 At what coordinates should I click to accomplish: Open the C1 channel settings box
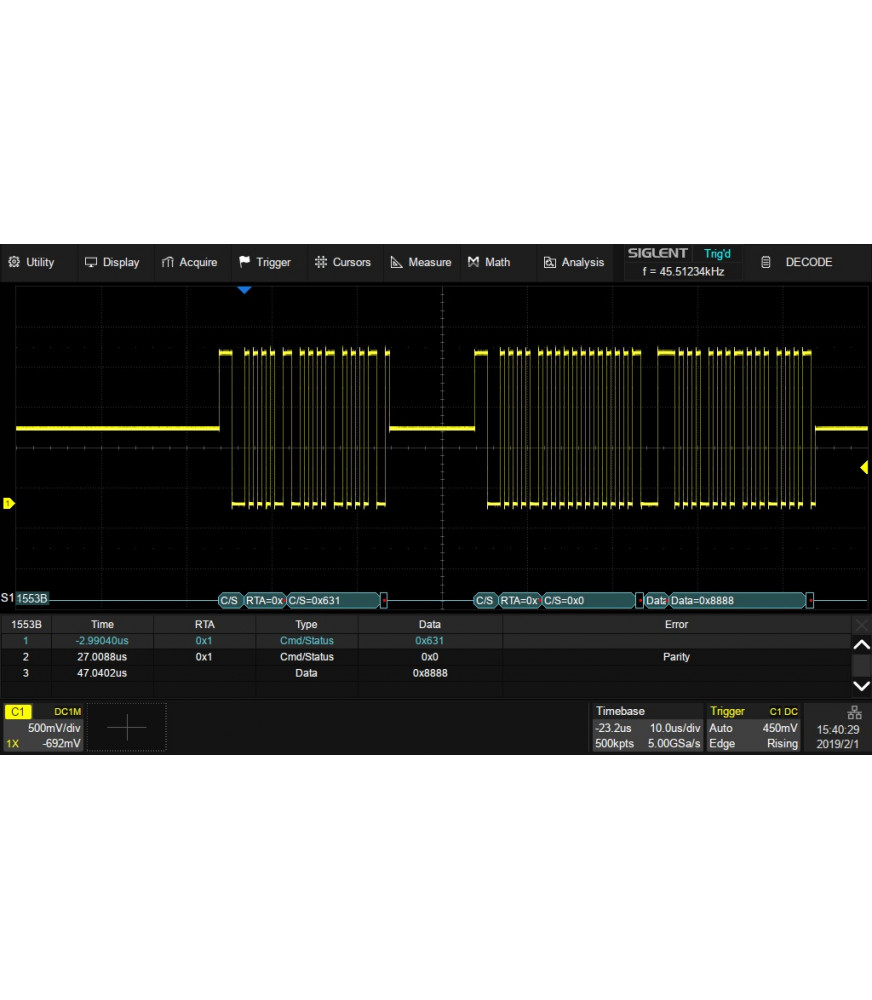[x=44, y=727]
